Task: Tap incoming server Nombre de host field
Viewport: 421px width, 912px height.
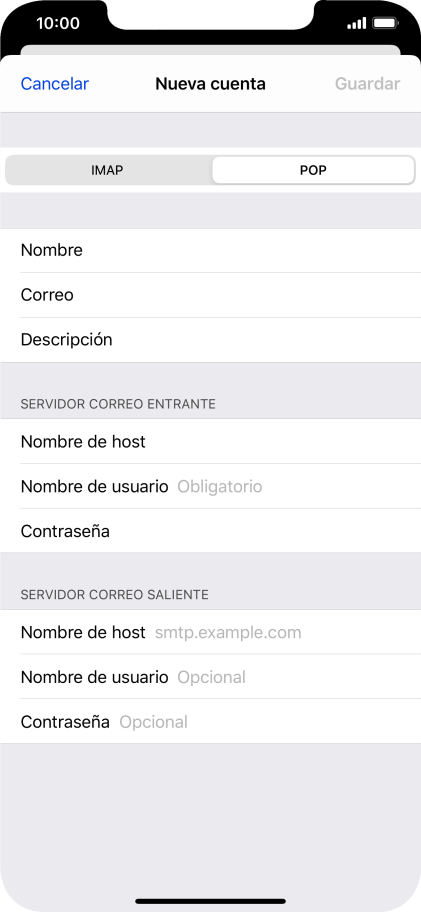Action: [210, 441]
